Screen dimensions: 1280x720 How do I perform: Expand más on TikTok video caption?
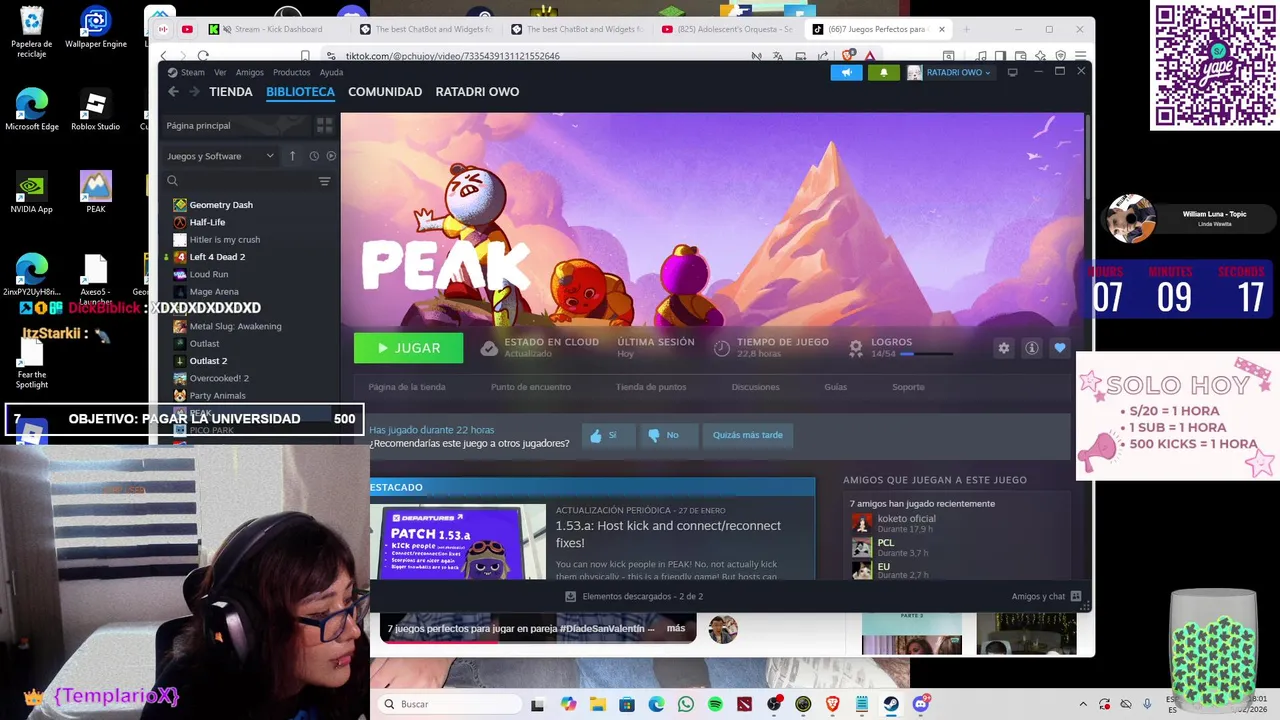tap(676, 628)
